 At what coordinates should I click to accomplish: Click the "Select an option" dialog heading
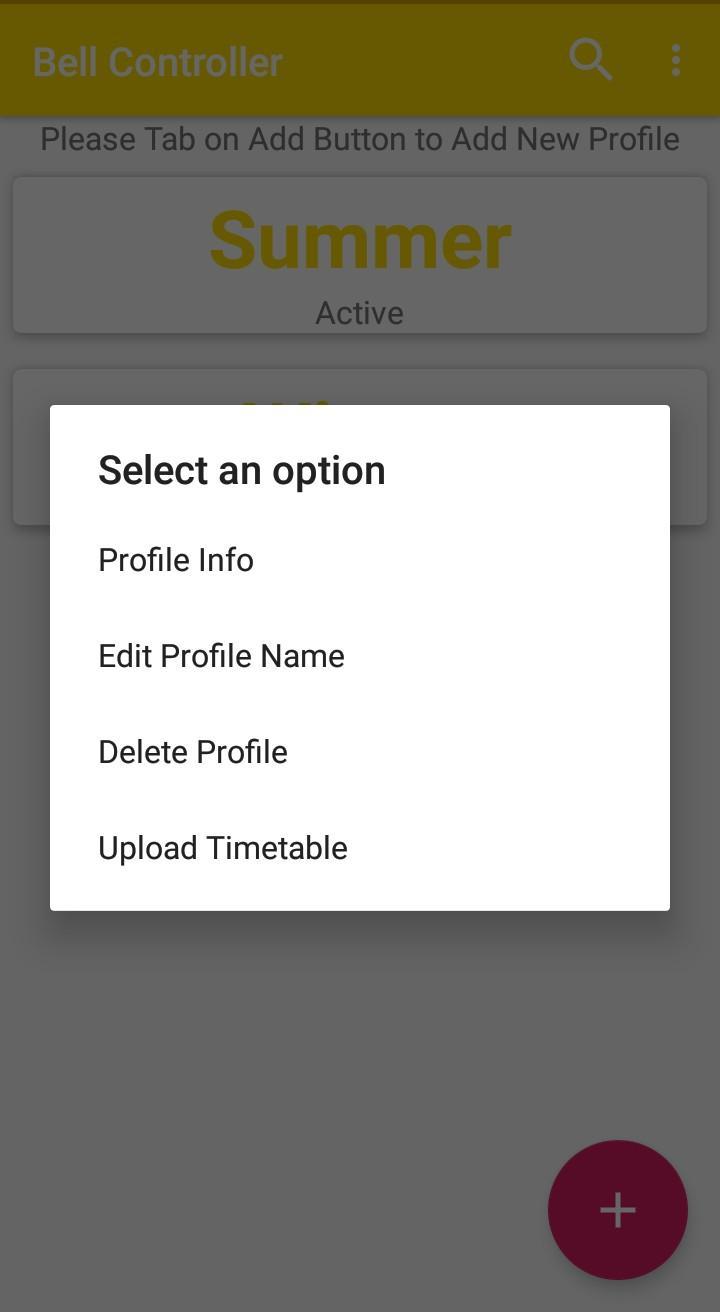point(241,470)
